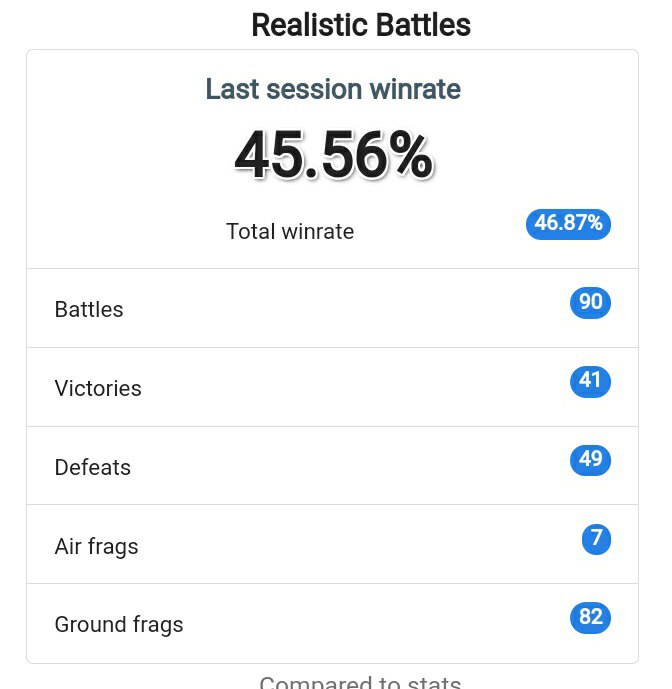Screen dimensions: 672x689
Task: Click the Defeats badge showing 49
Action: pos(590,460)
